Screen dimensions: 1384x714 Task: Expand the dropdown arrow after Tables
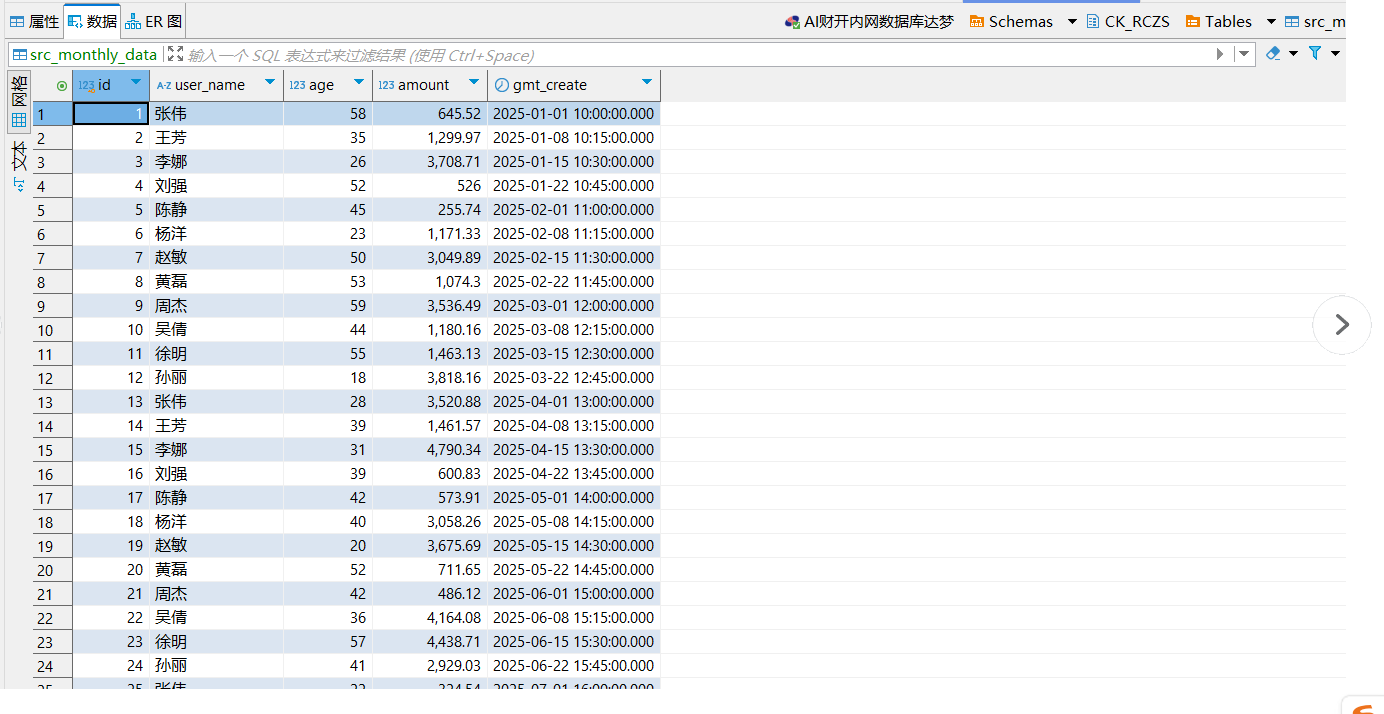(1271, 21)
